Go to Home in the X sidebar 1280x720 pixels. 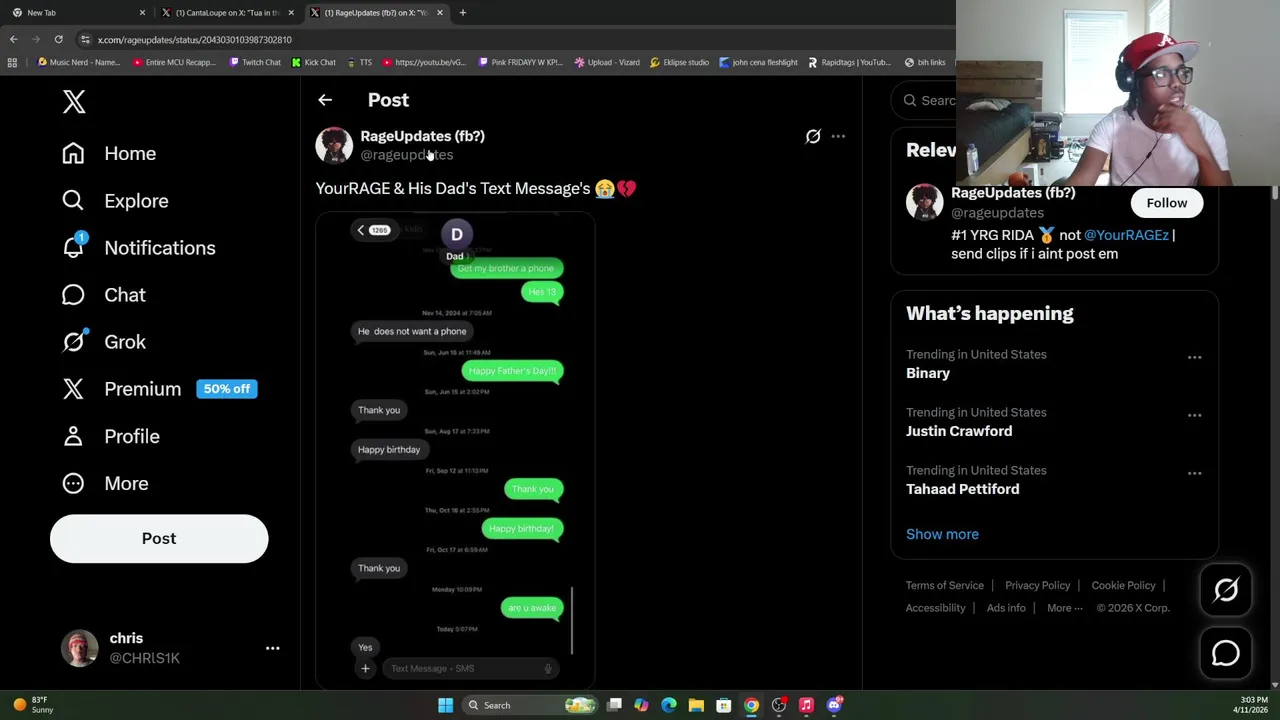(x=109, y=153)
